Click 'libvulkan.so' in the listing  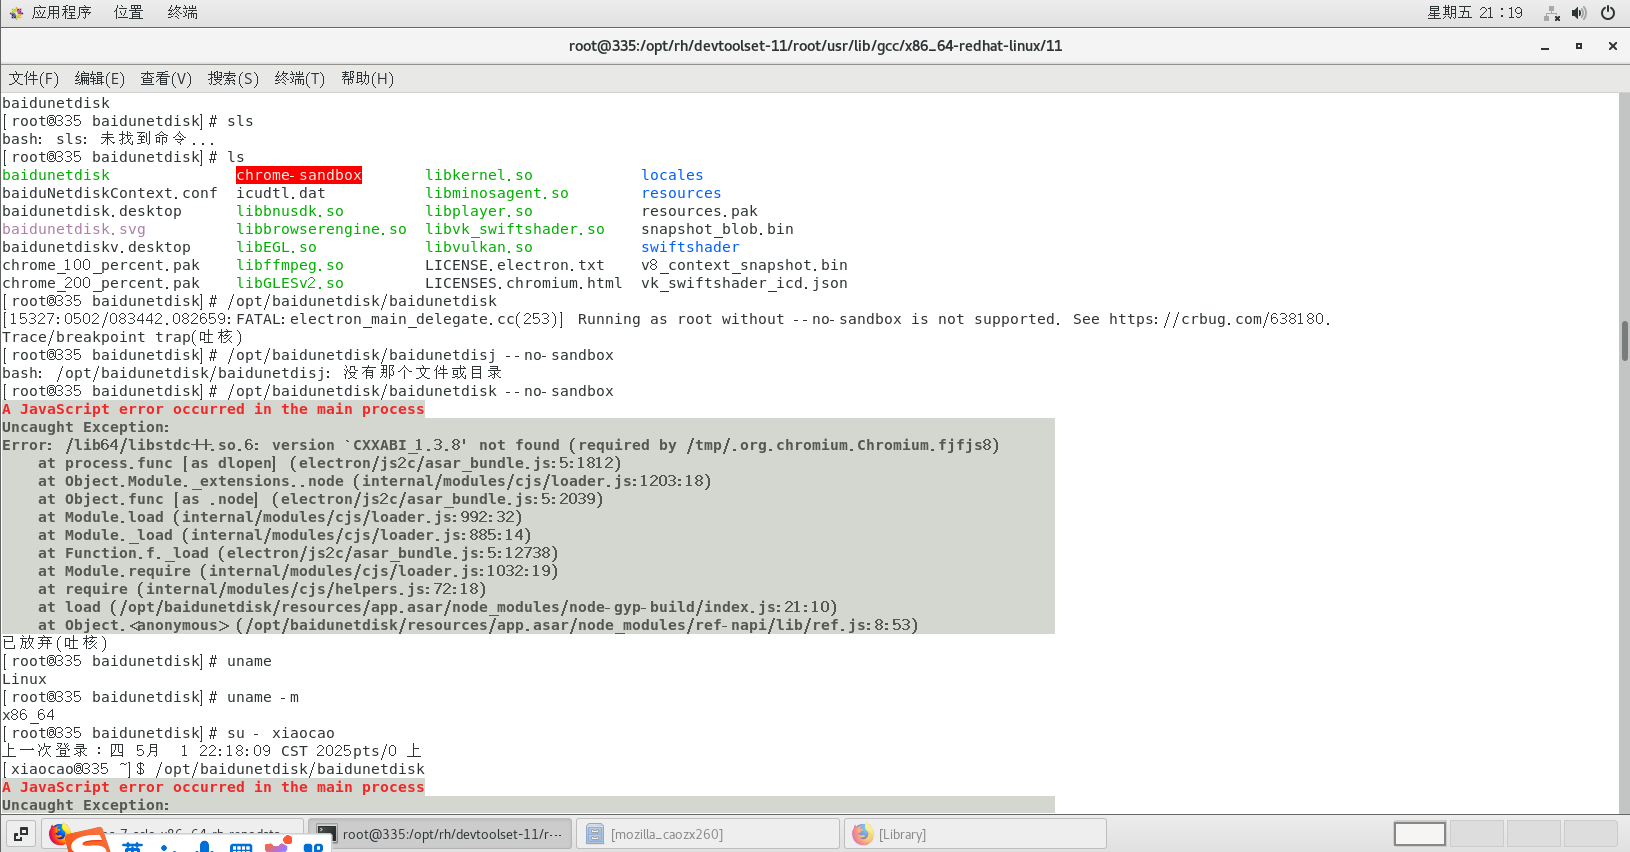point(479,247)
